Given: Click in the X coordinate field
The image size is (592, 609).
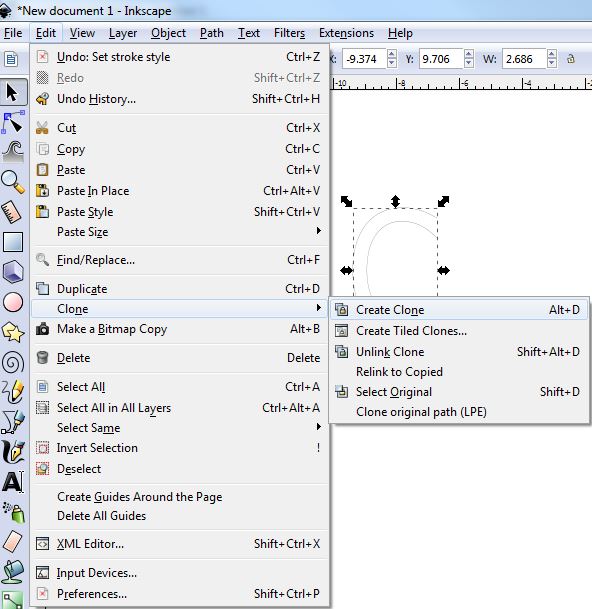Looking at the screenshot, I should (364, 59).
